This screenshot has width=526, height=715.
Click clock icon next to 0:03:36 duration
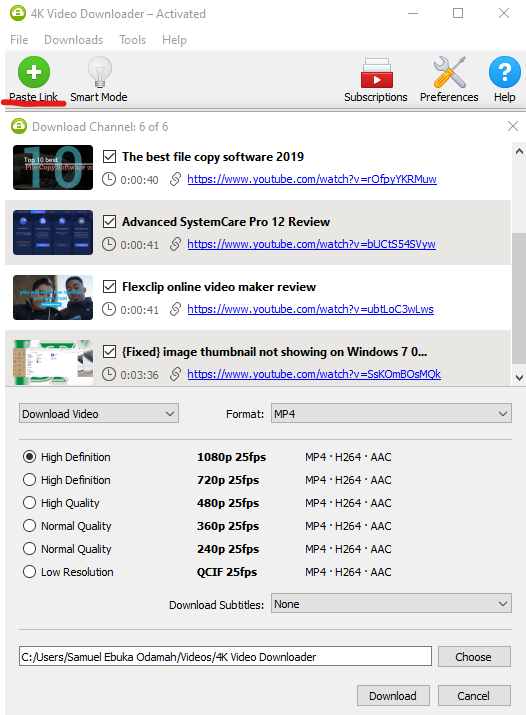click(x=108, y=374)
